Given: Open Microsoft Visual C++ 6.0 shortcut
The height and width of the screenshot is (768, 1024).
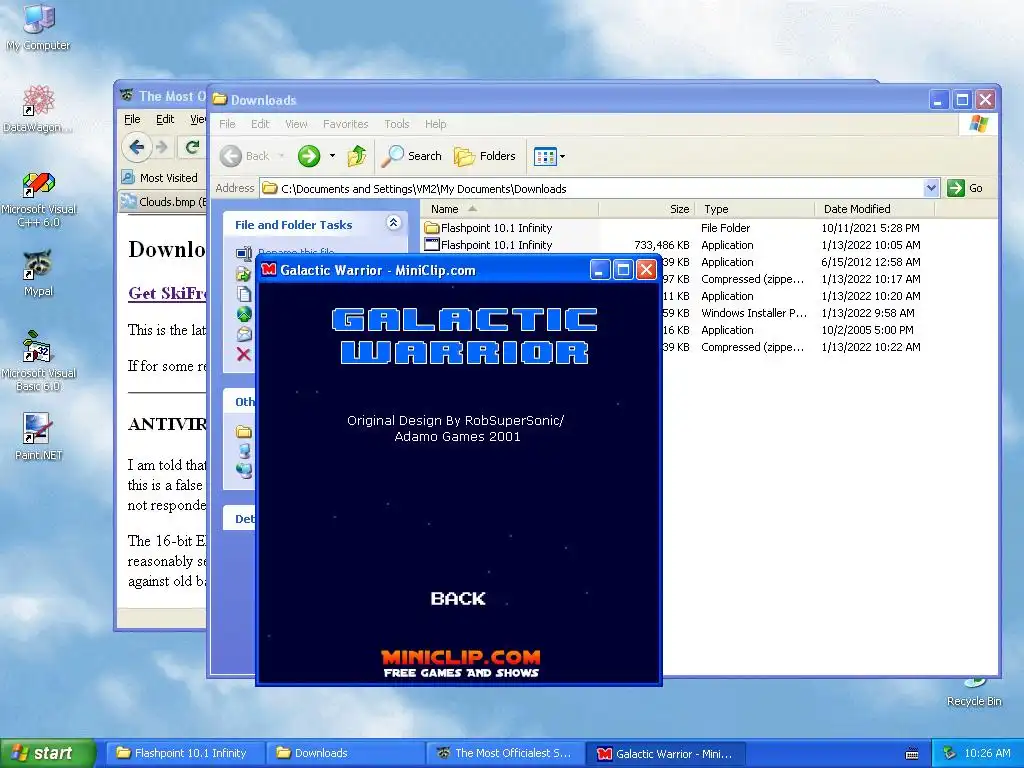Looking at the screenshot, I should click(39, 199).
